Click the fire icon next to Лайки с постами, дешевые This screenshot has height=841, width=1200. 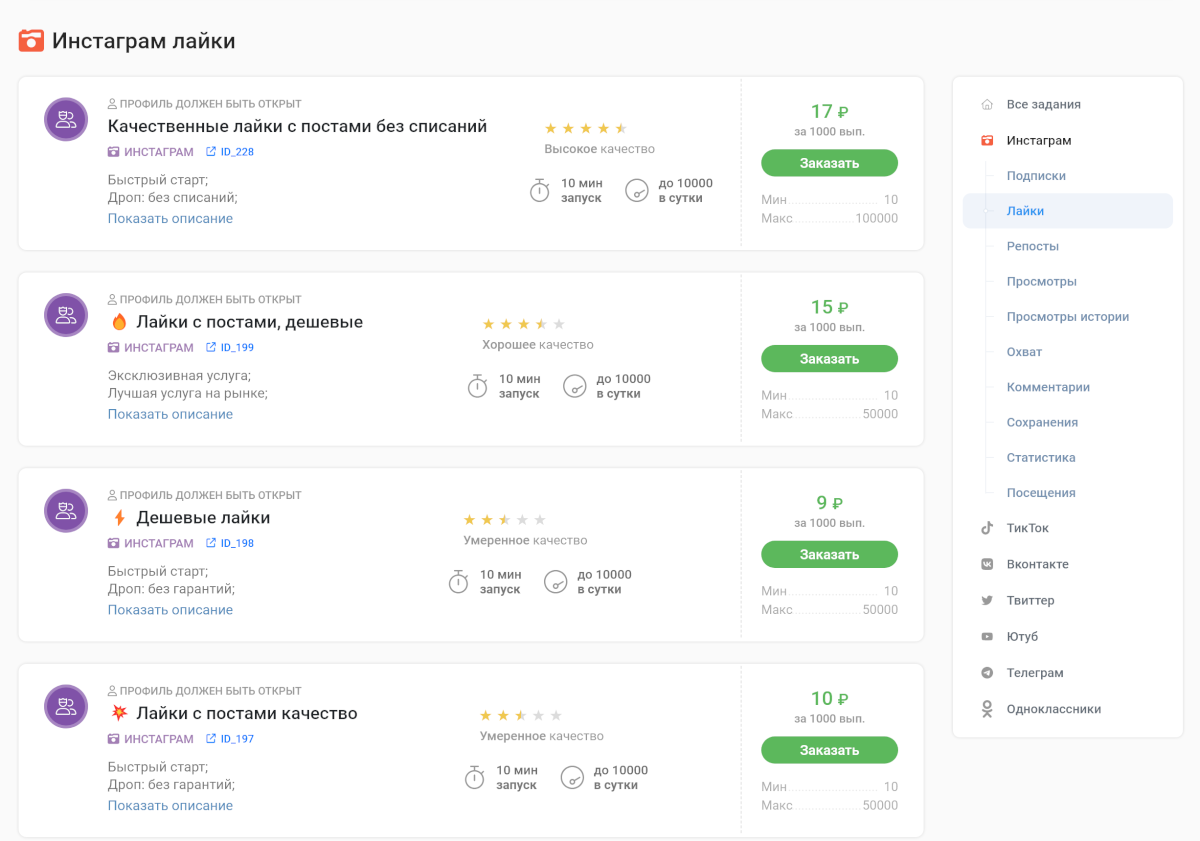pos(120,322)
